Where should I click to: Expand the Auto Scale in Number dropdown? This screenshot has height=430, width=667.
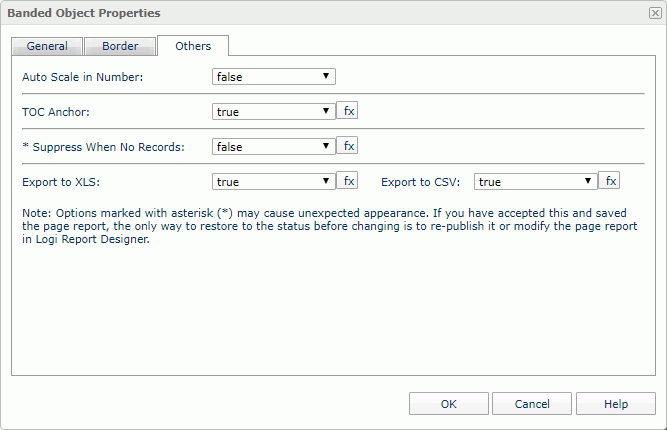click(x=273, y=76)
